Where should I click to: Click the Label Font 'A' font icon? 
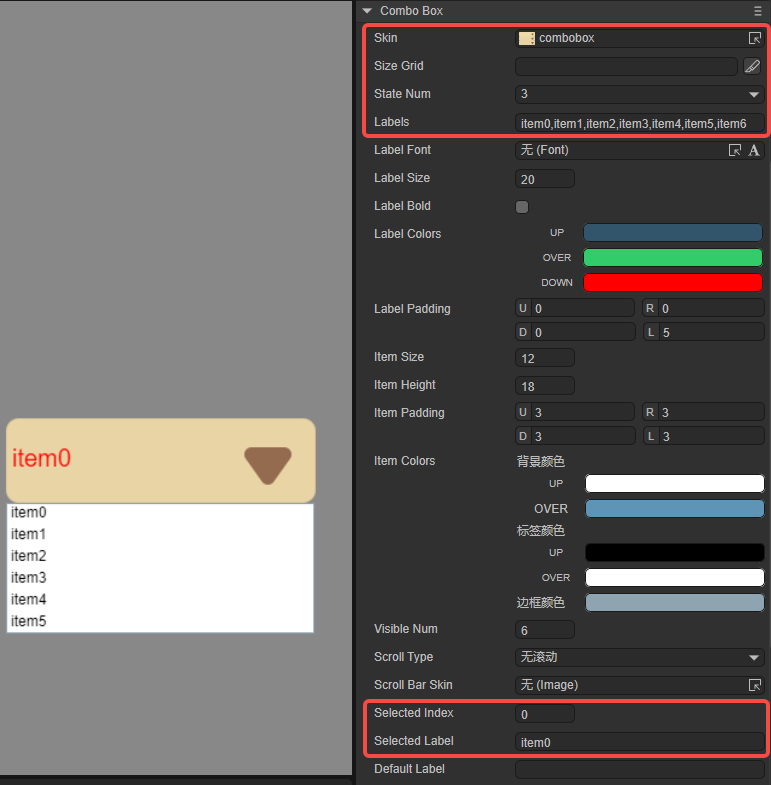click(x=754, y=150)
